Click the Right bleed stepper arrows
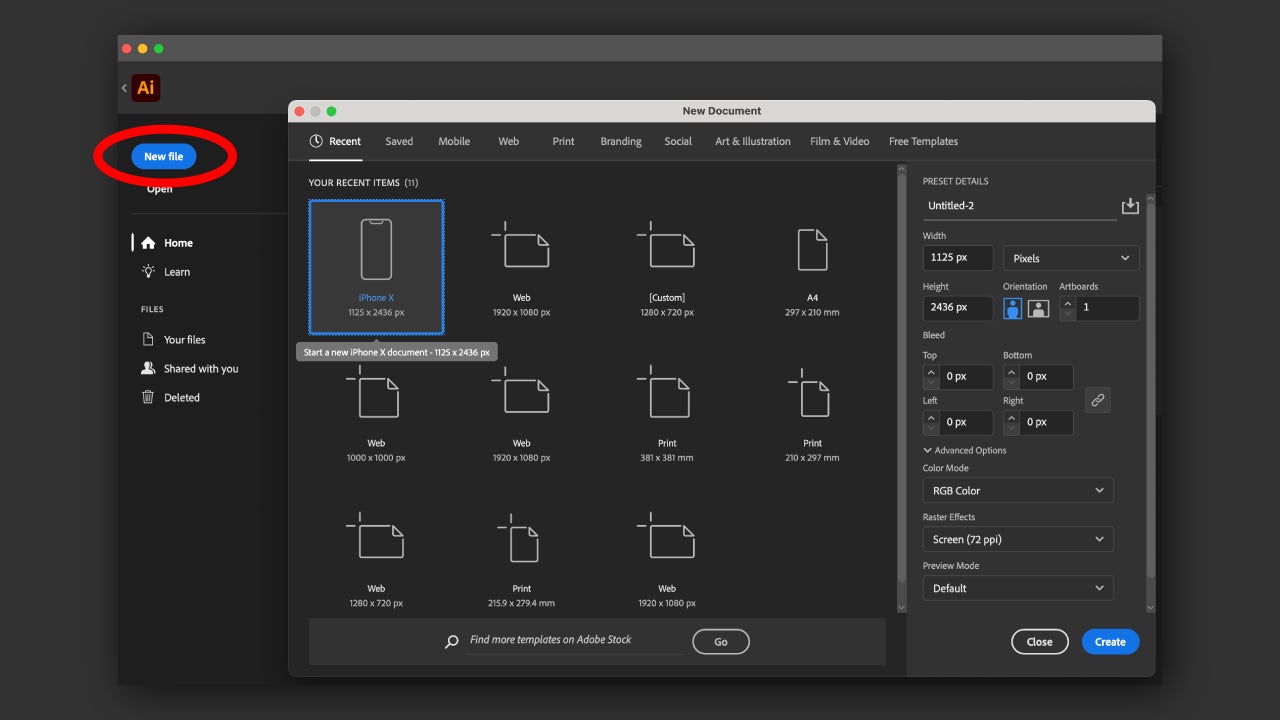Image resolution: width=1280 pixels, height=720 pixels. click(x=1011, y=422)
